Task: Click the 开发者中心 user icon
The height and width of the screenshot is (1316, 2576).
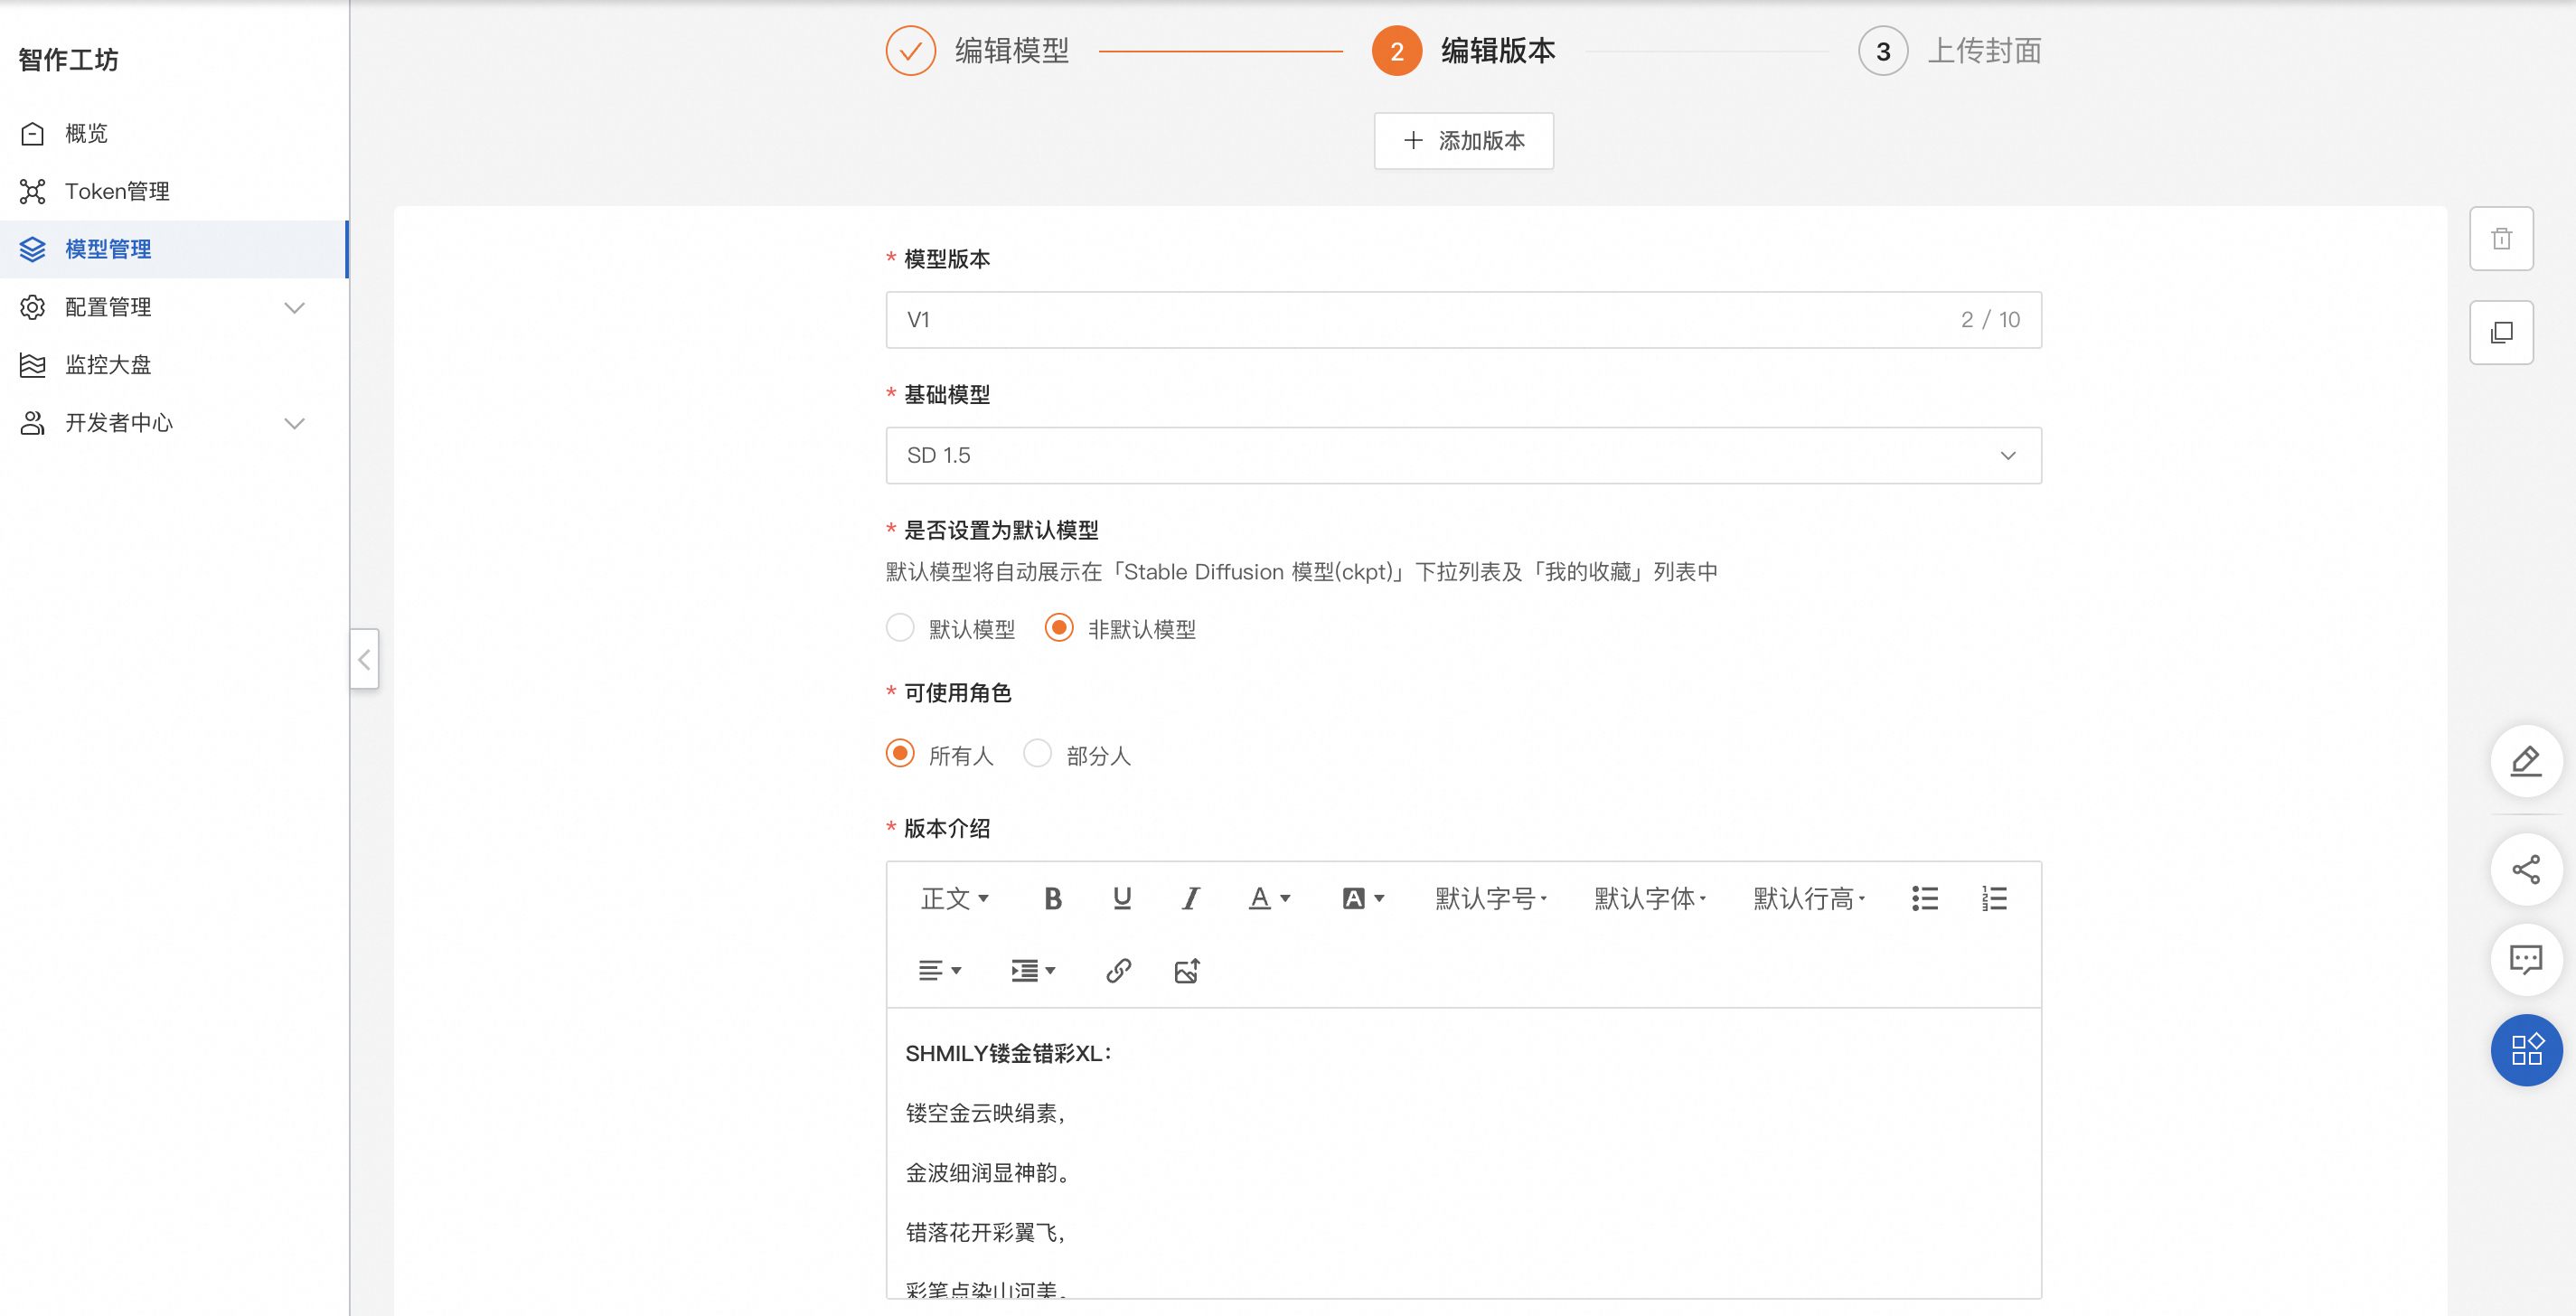Action: (33, 423)
